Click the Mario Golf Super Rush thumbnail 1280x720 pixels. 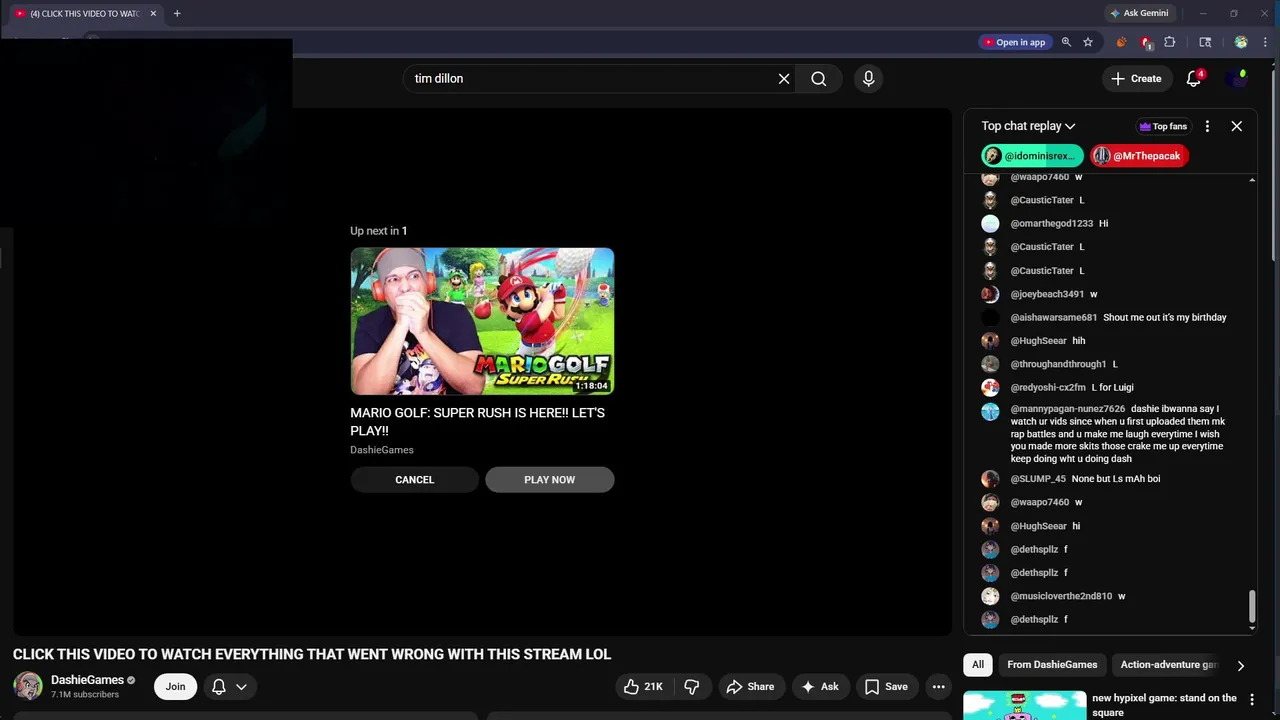[482, 321]
